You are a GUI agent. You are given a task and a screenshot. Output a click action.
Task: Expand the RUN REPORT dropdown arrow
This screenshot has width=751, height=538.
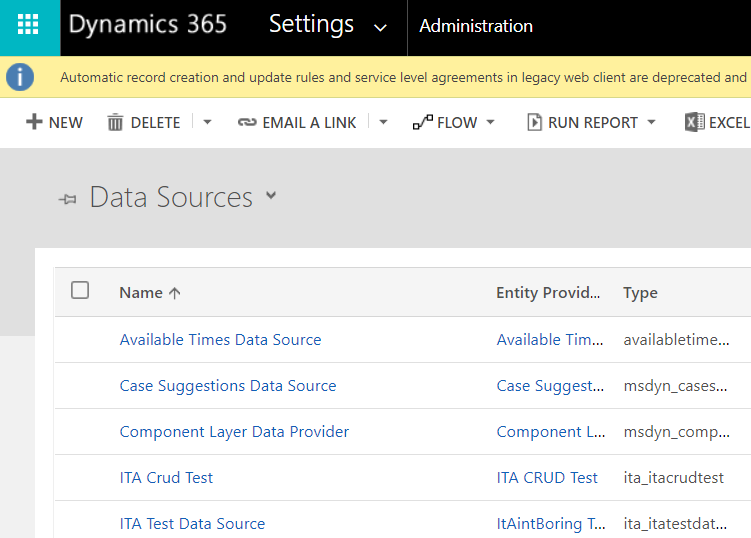(651, 122)
